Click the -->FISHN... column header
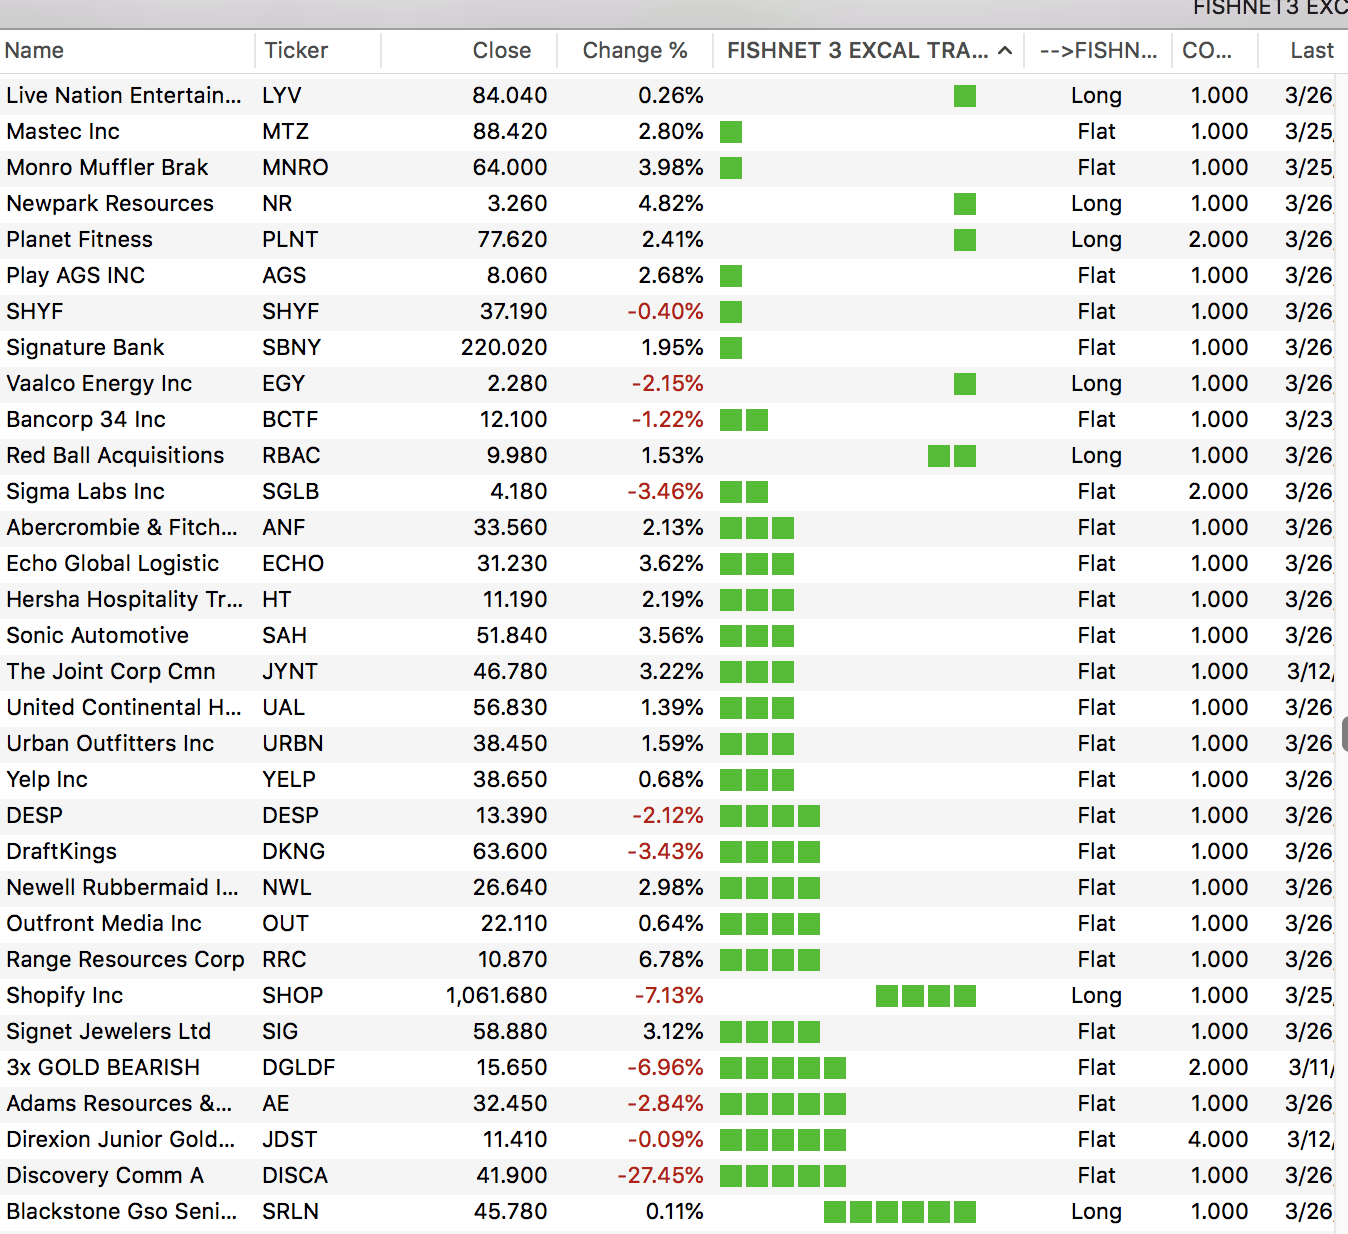This screenshot has height=1234, width=1348. click(x=1098, y=51)
